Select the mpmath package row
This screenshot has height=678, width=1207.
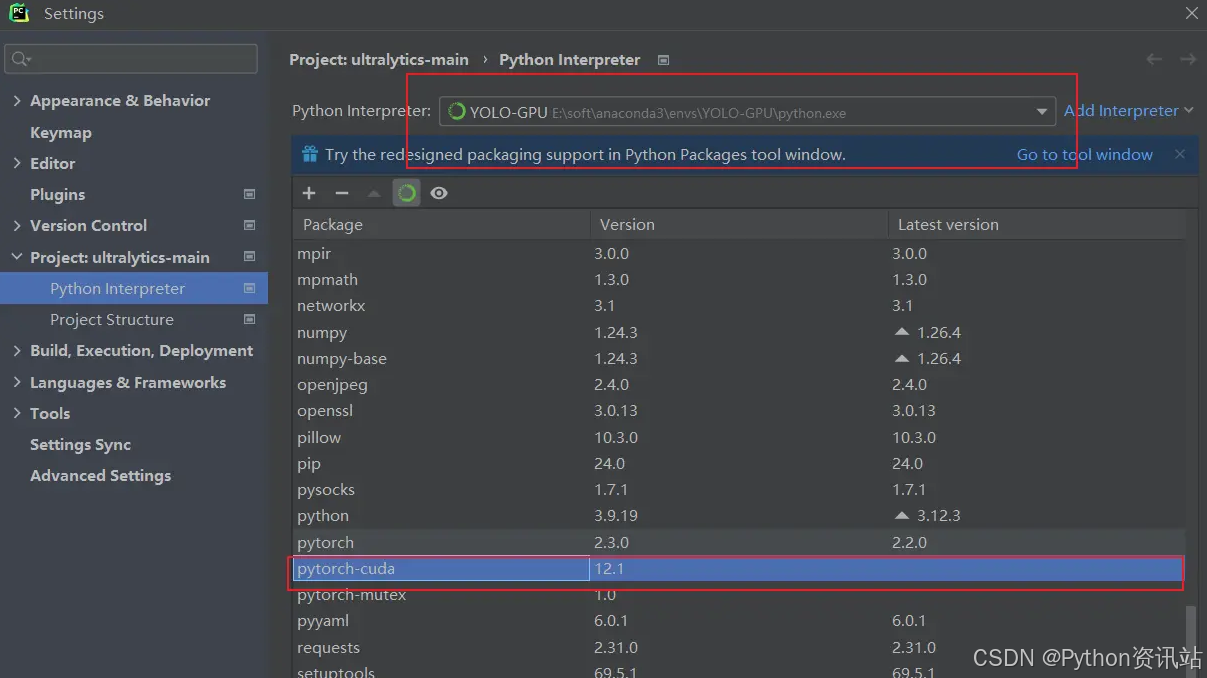739,280
